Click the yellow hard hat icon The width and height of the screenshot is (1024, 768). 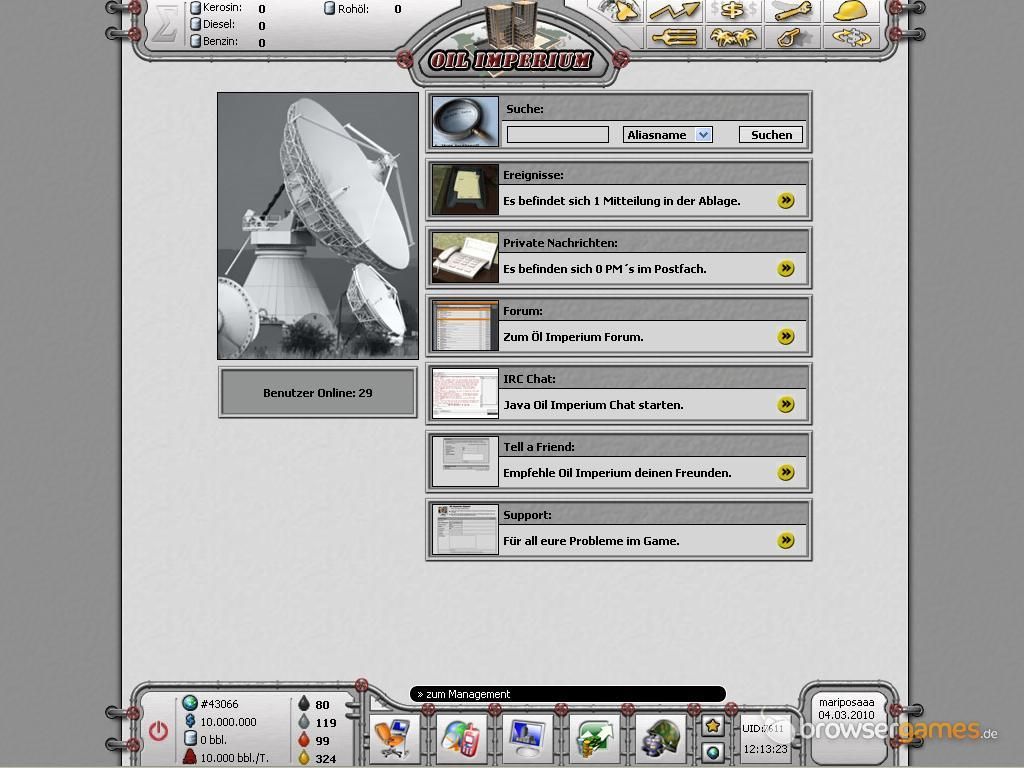point(850,10)
